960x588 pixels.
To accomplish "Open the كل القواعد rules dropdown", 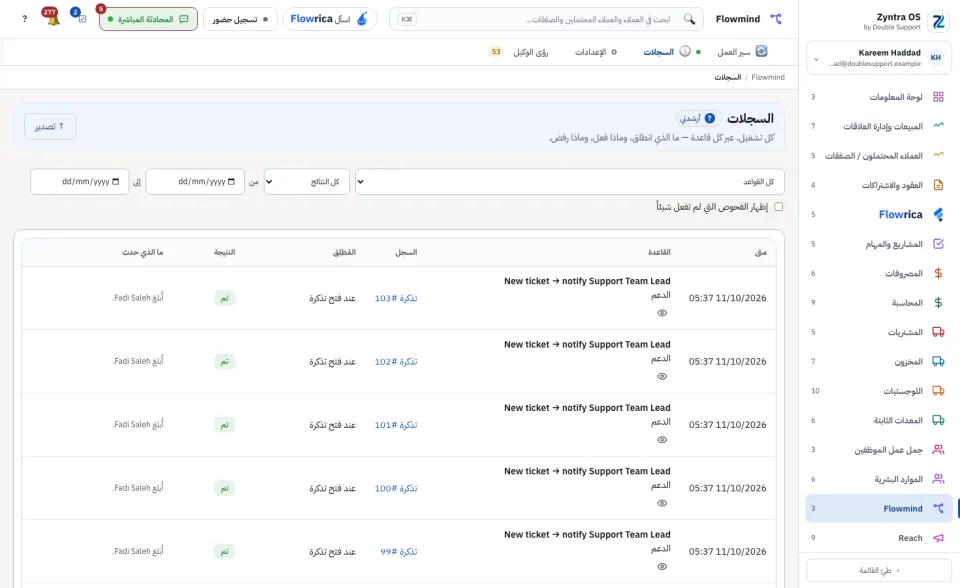I will 569,182.
